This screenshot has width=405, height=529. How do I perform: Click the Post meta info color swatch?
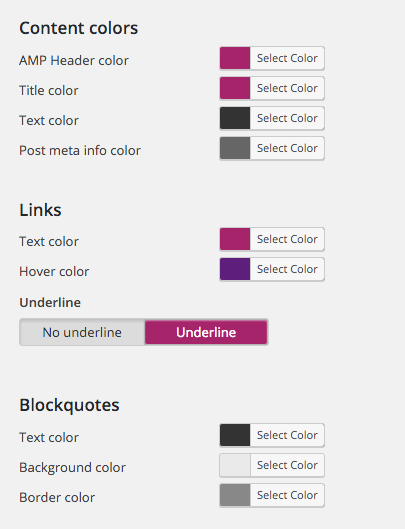tap(235, 148)
